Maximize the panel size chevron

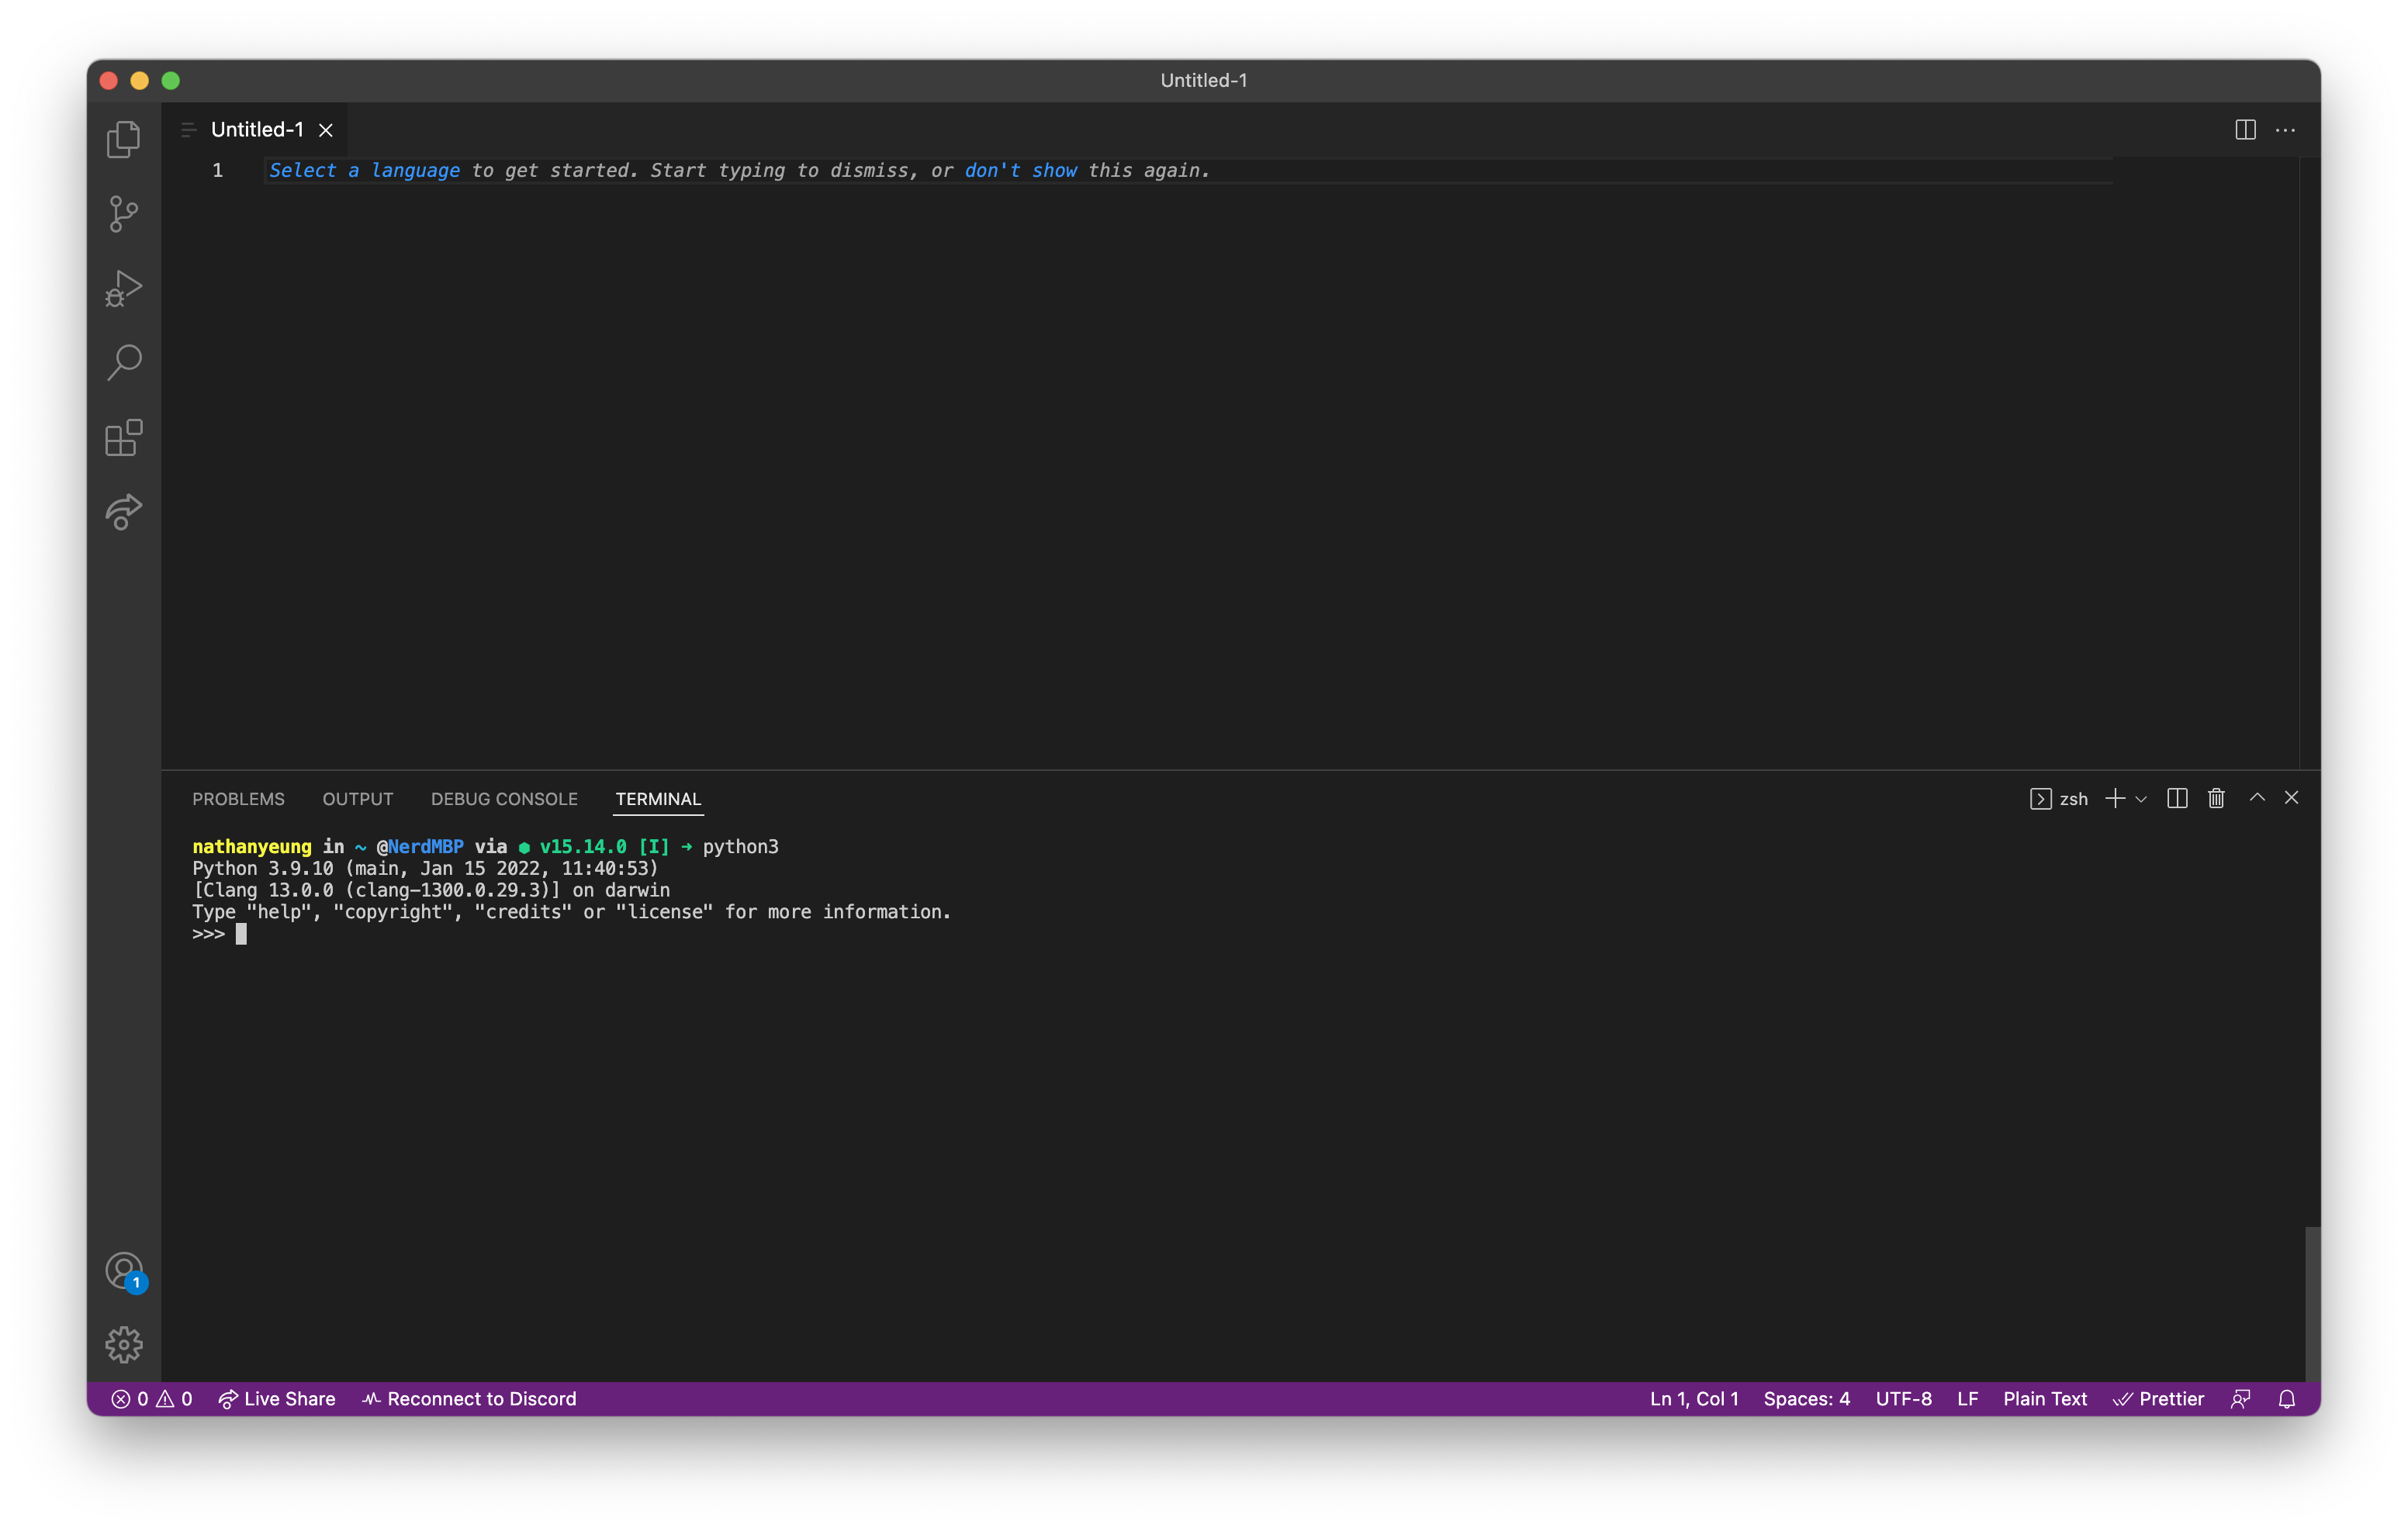coord(2257,797)
